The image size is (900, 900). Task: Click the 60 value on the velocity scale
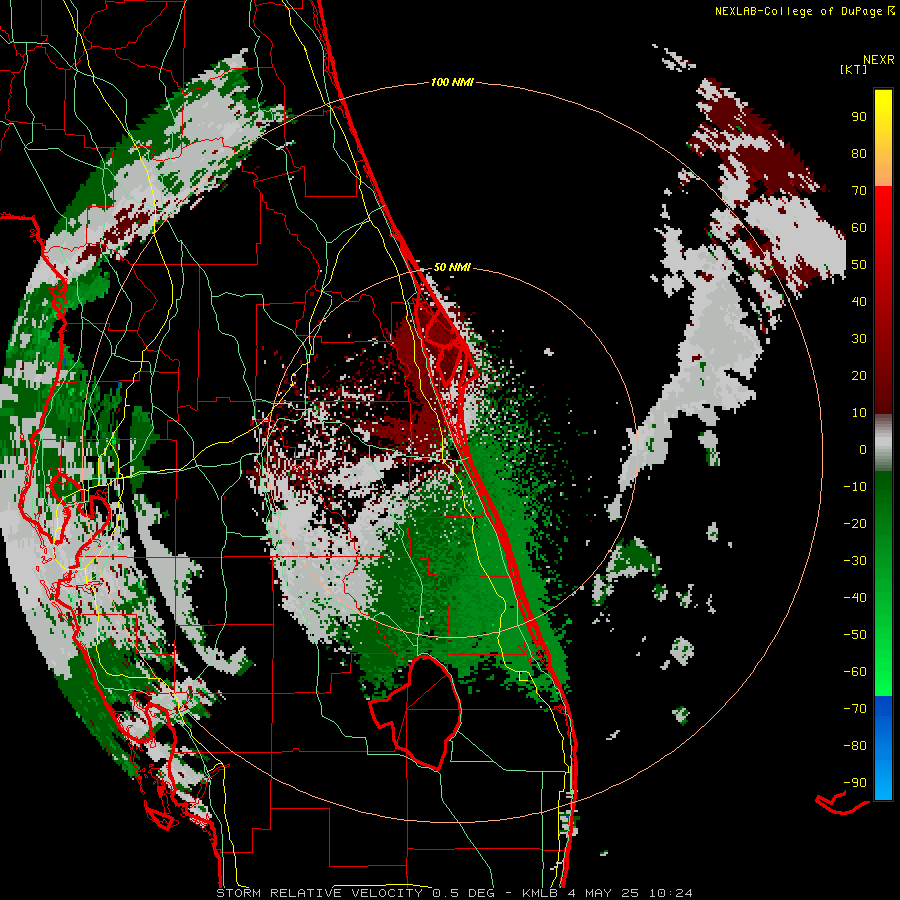click(x=859, y=227)
